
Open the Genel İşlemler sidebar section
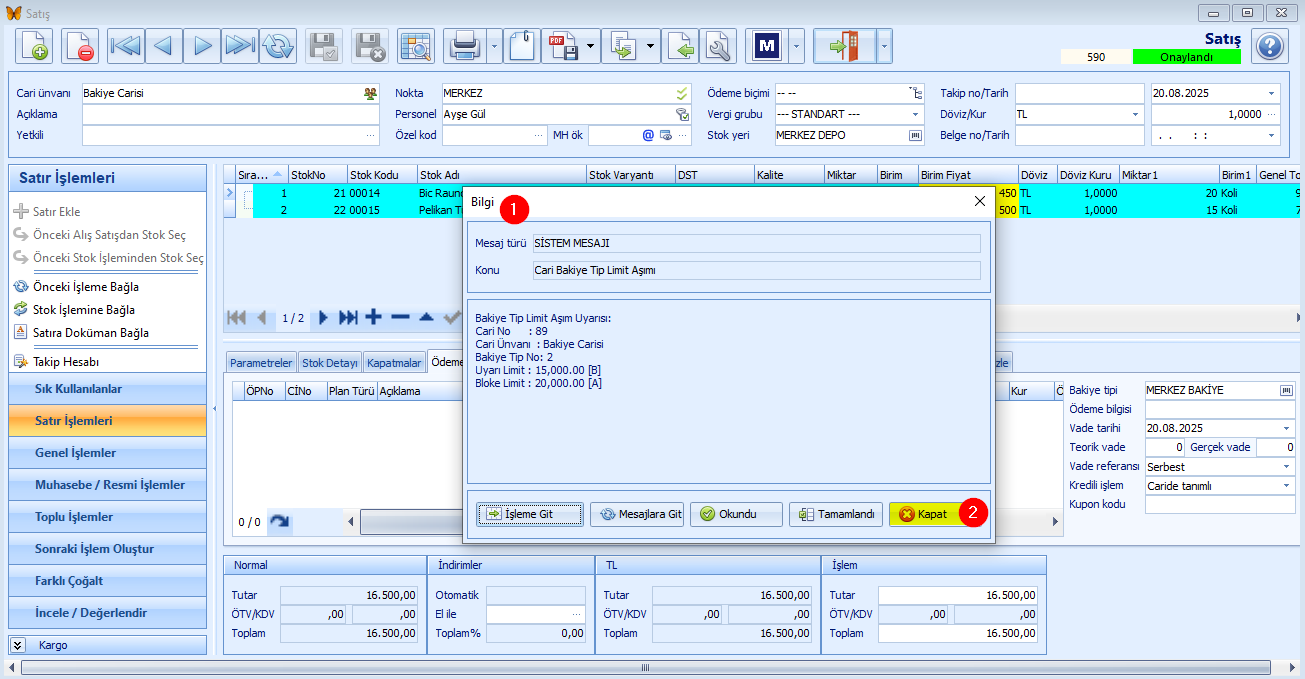pyautogui.click(x=76, y=453)
